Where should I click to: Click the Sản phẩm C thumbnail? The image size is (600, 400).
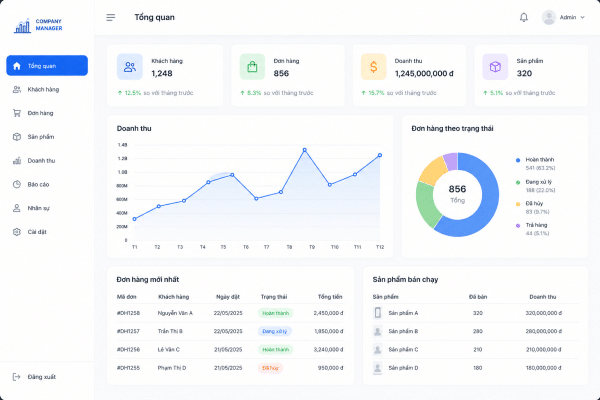(378, 349)
